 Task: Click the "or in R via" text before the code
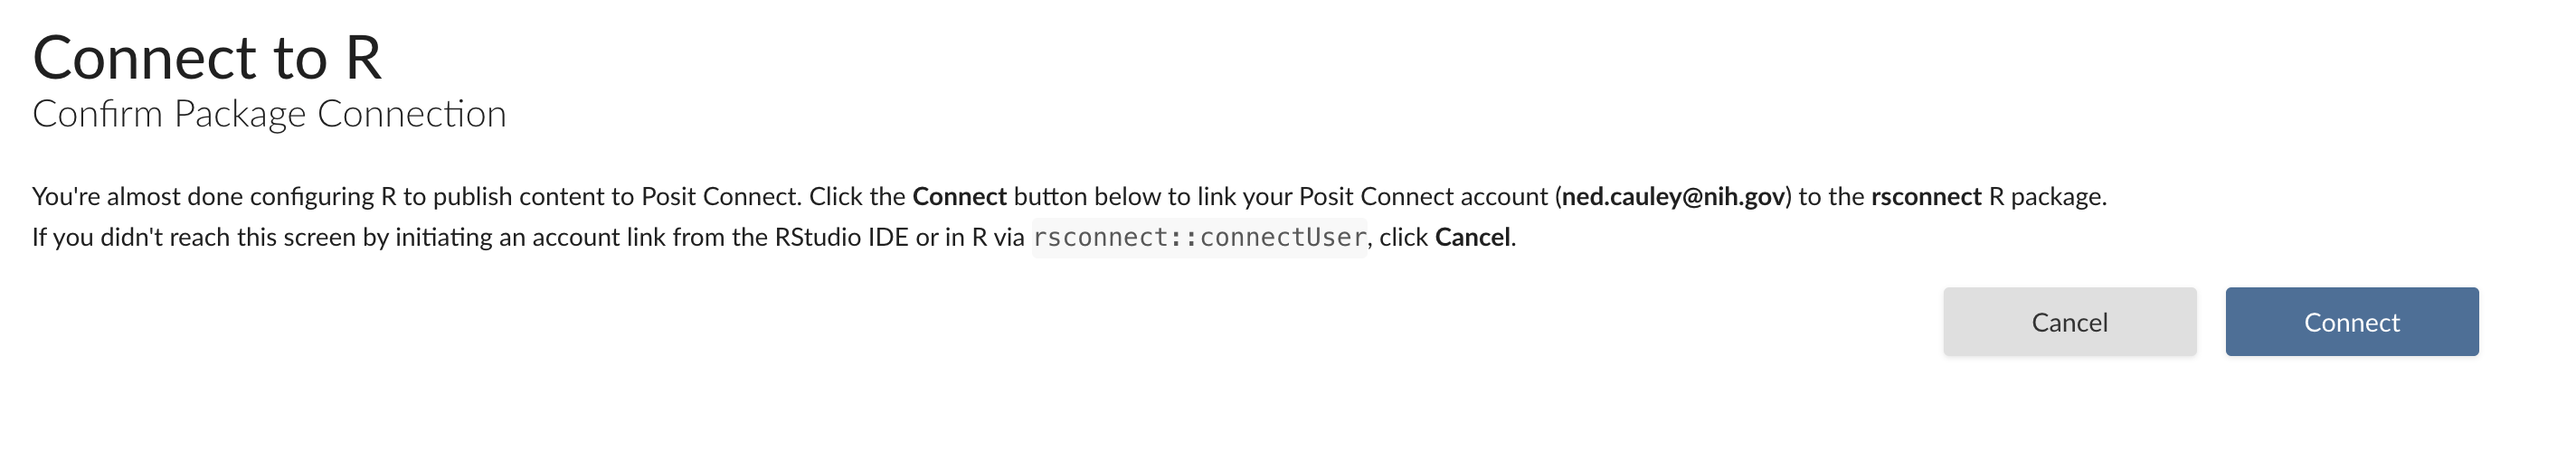point(970,238)
